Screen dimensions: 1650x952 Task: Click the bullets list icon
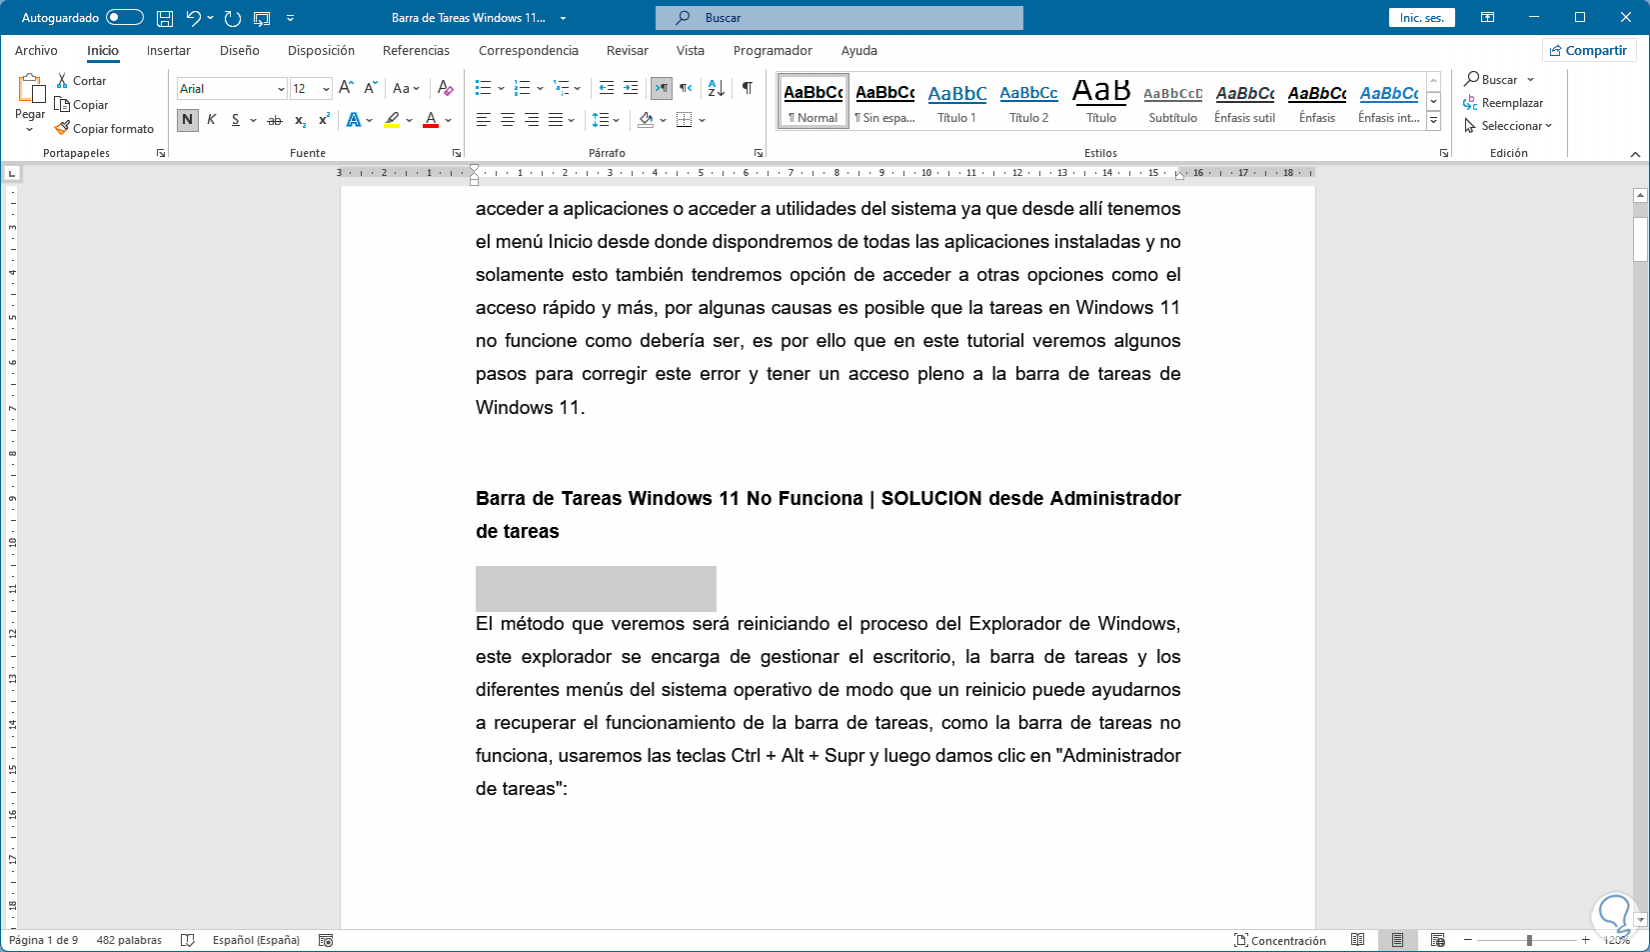point(483,88)
